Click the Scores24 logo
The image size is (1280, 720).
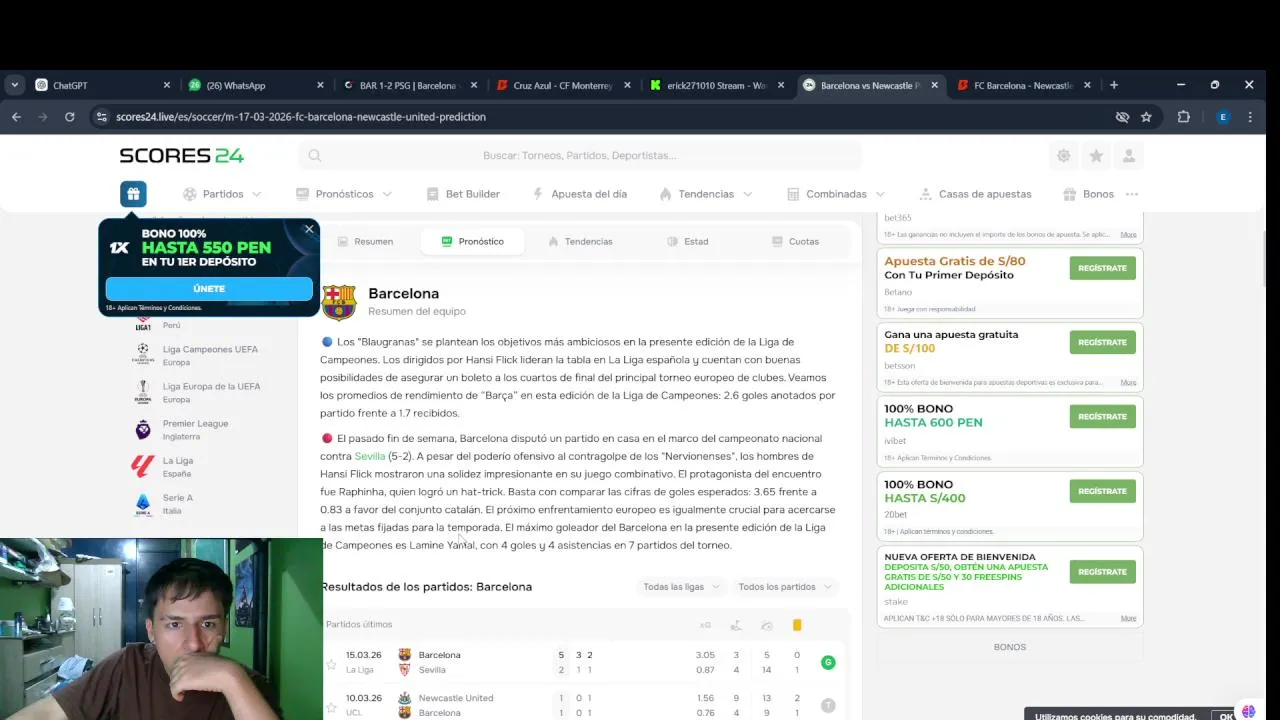pyautogui.click(x=181, y=155)
